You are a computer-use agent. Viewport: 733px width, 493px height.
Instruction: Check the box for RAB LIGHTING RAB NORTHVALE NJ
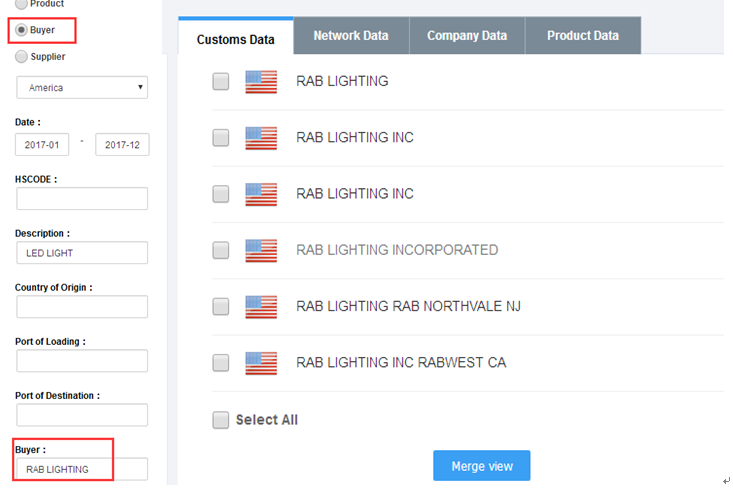tap(221, 306)
